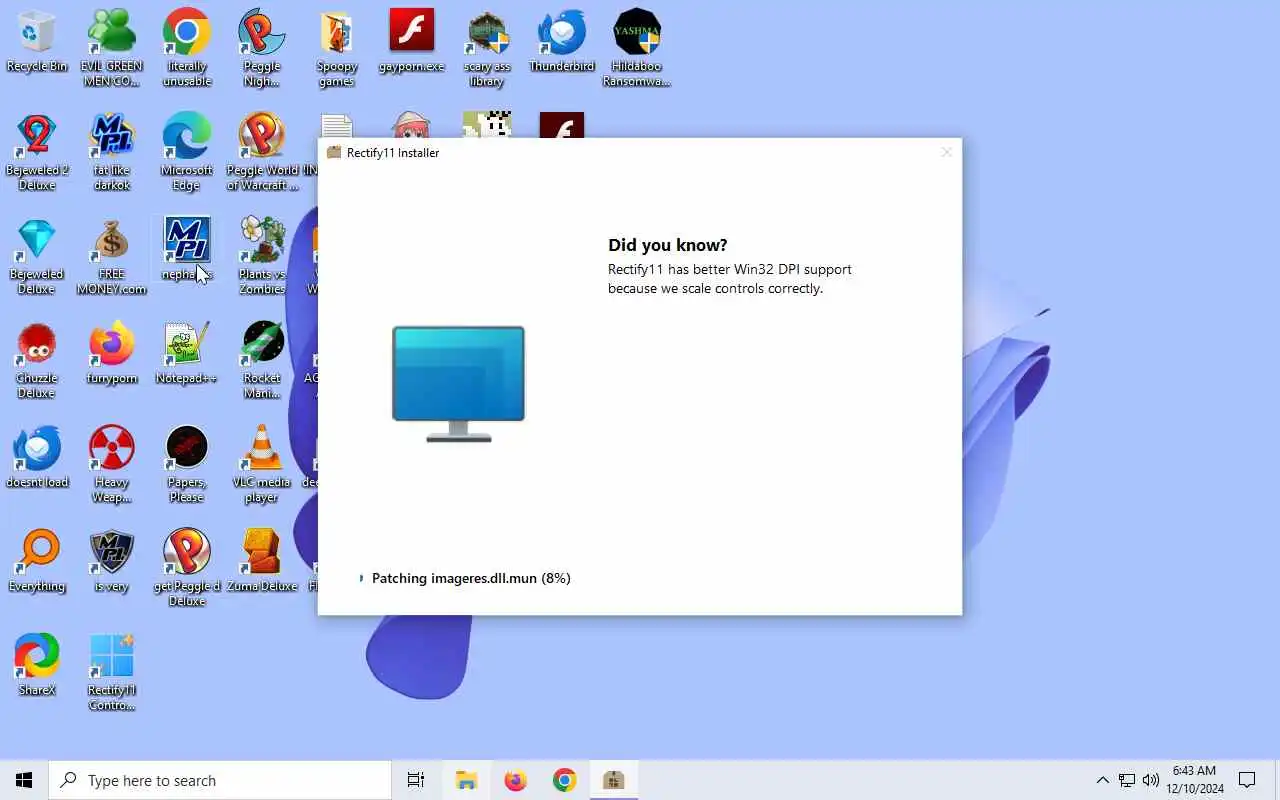1280x800 pixels.
Task: Open the Windows Start menu
Action: tap(24, 780)
